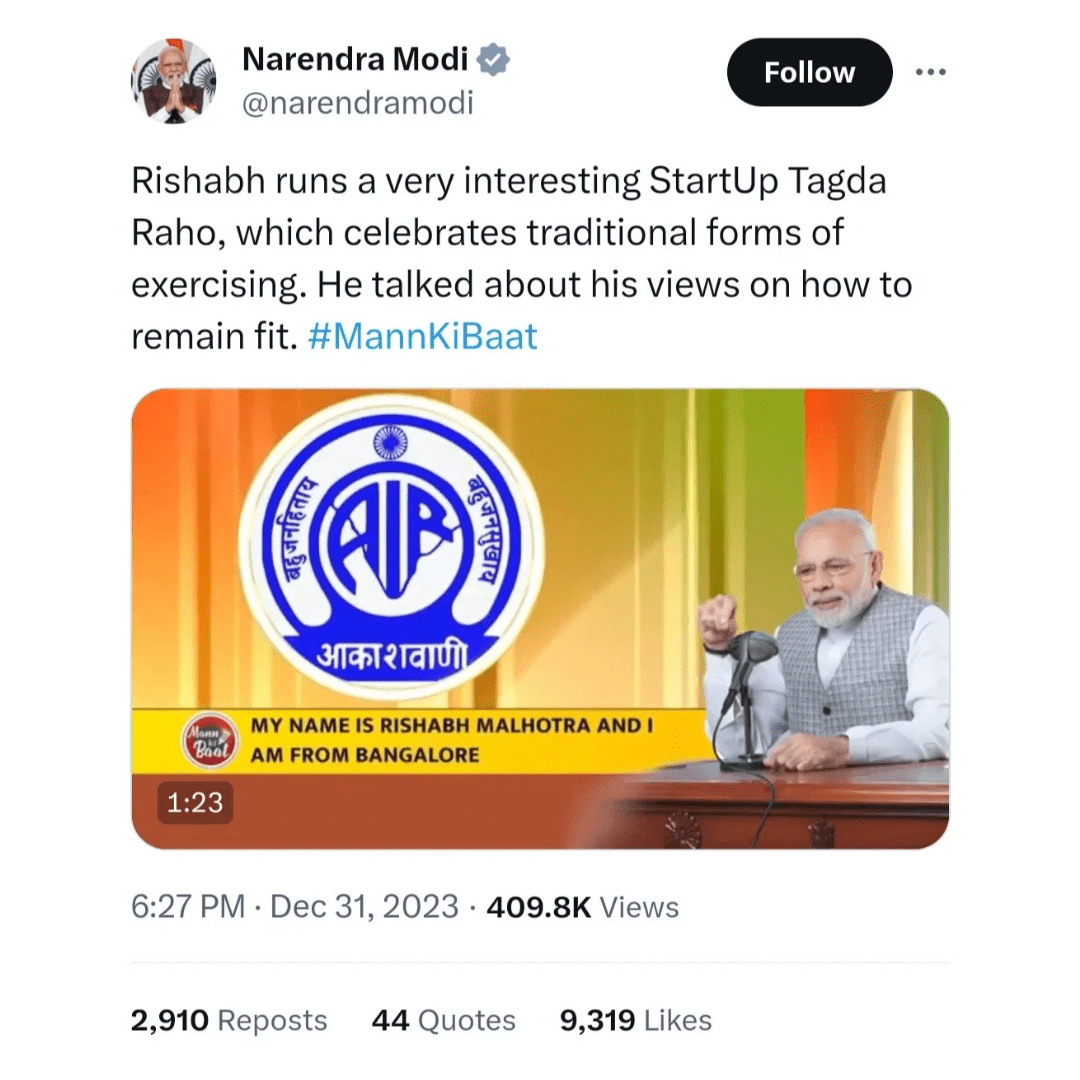
Task: Click the Rishabh Malhotra caption banner
Action: coord(450,739)
